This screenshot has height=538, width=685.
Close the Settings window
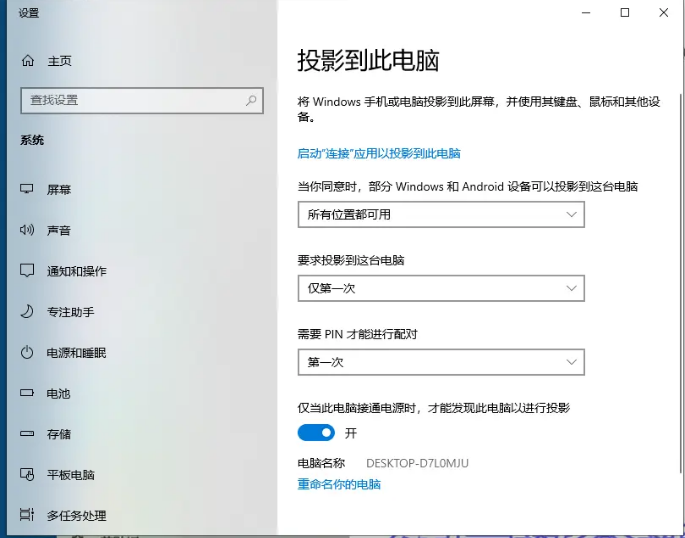tap(664, 13)
